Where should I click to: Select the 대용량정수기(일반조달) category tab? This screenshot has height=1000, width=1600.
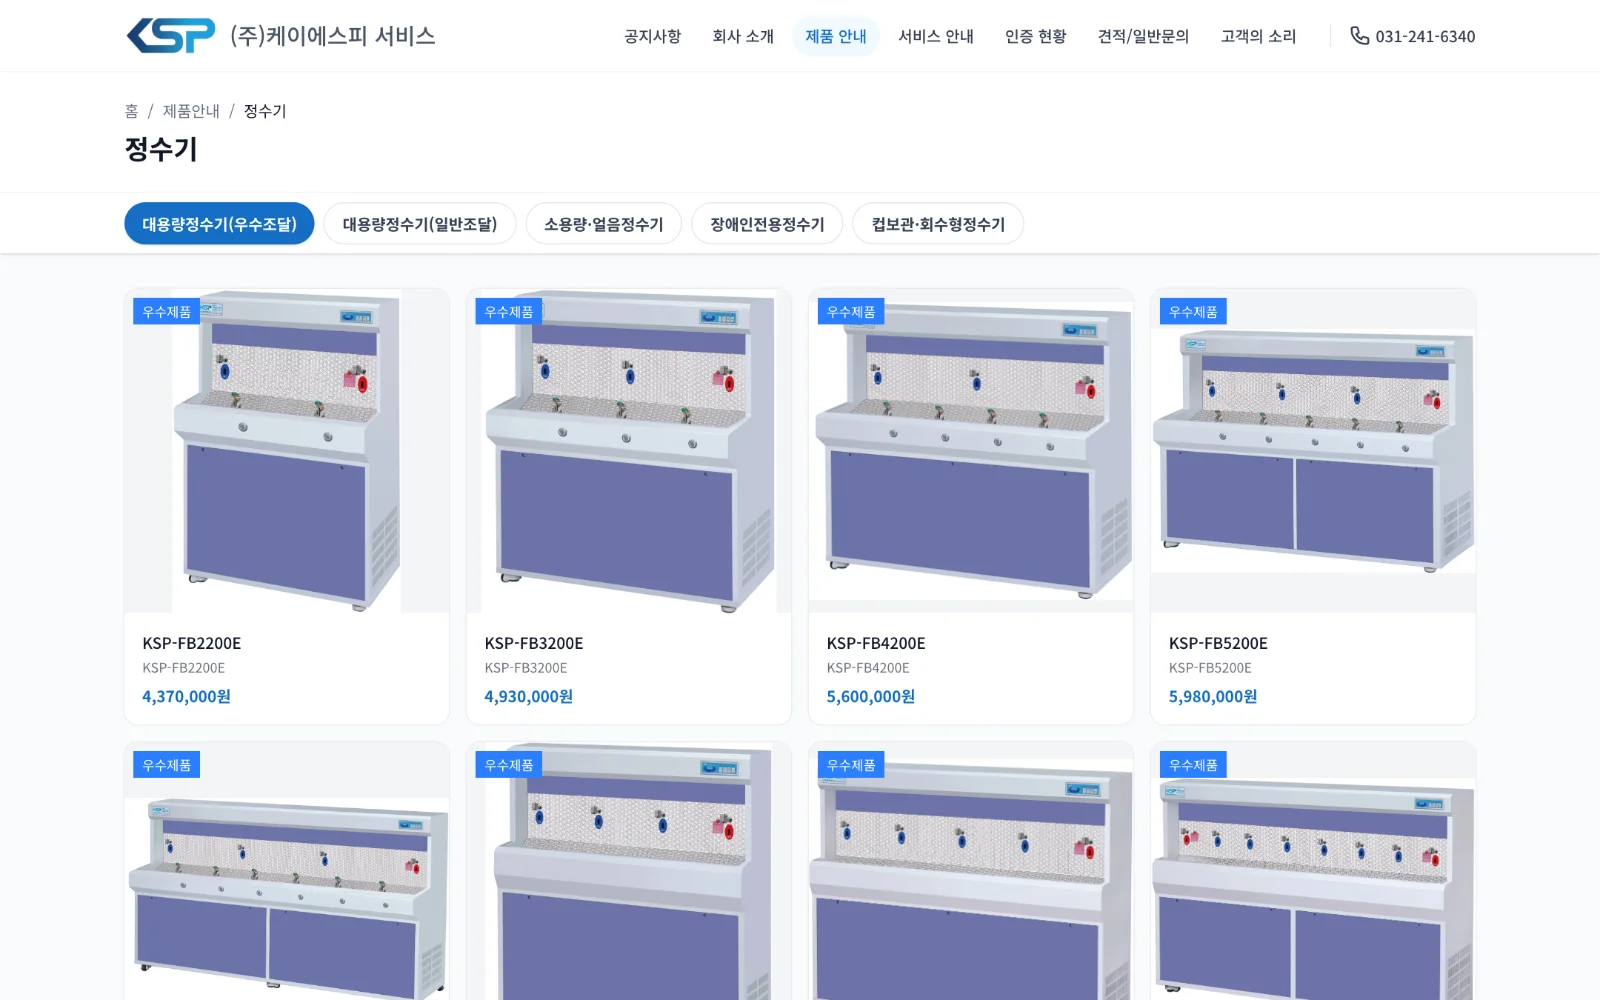point(420,224)
